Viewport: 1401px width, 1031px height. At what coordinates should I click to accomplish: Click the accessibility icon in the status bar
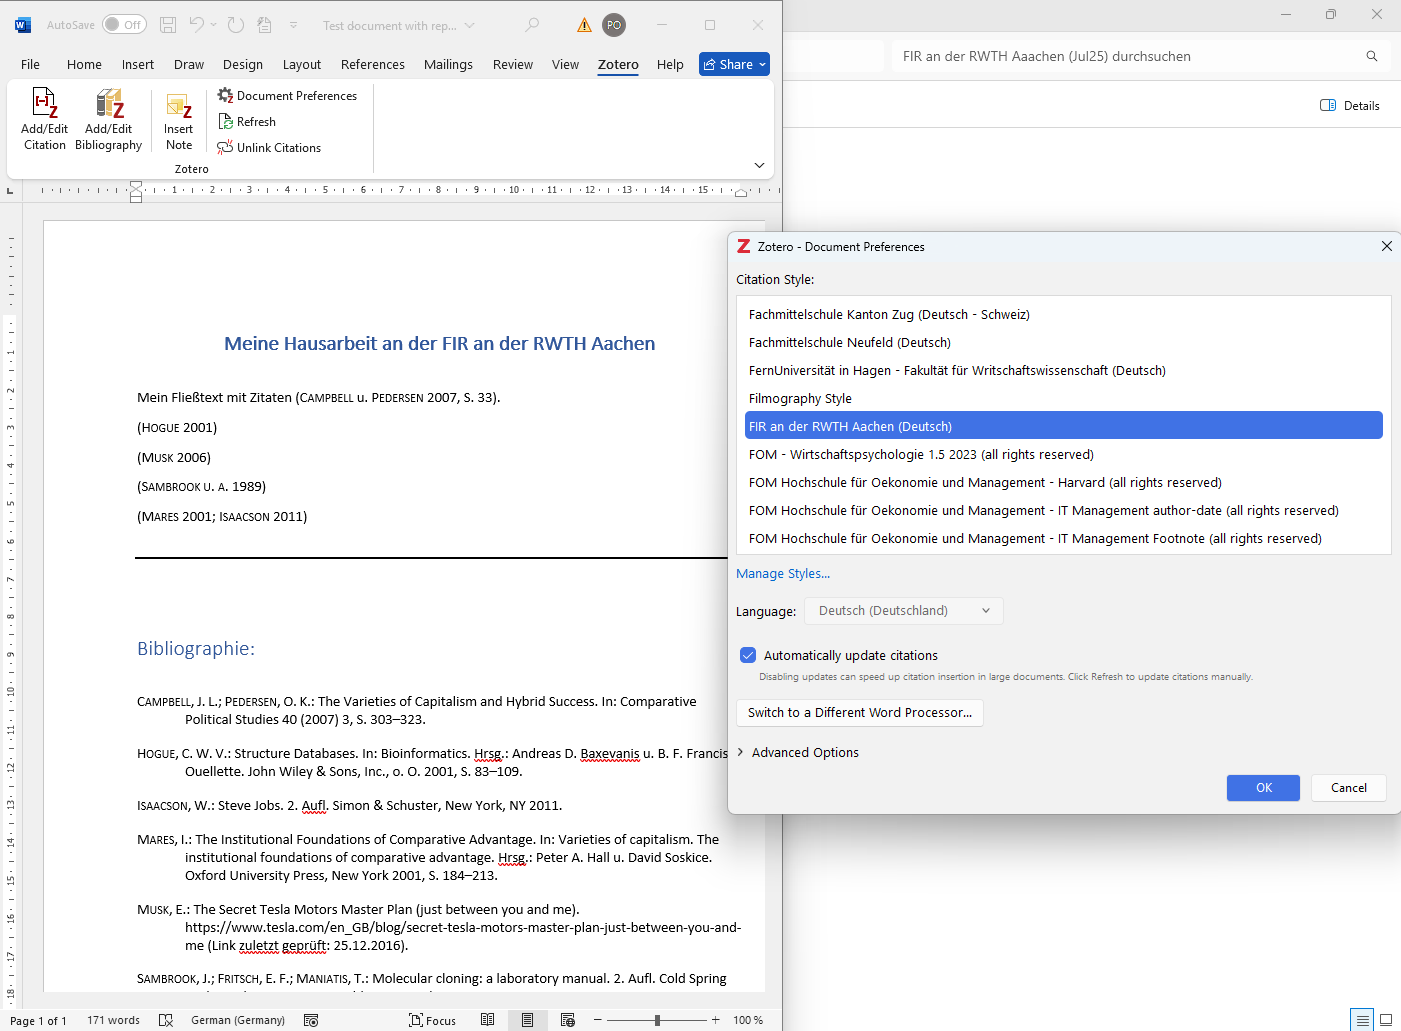coord(311,1020)
